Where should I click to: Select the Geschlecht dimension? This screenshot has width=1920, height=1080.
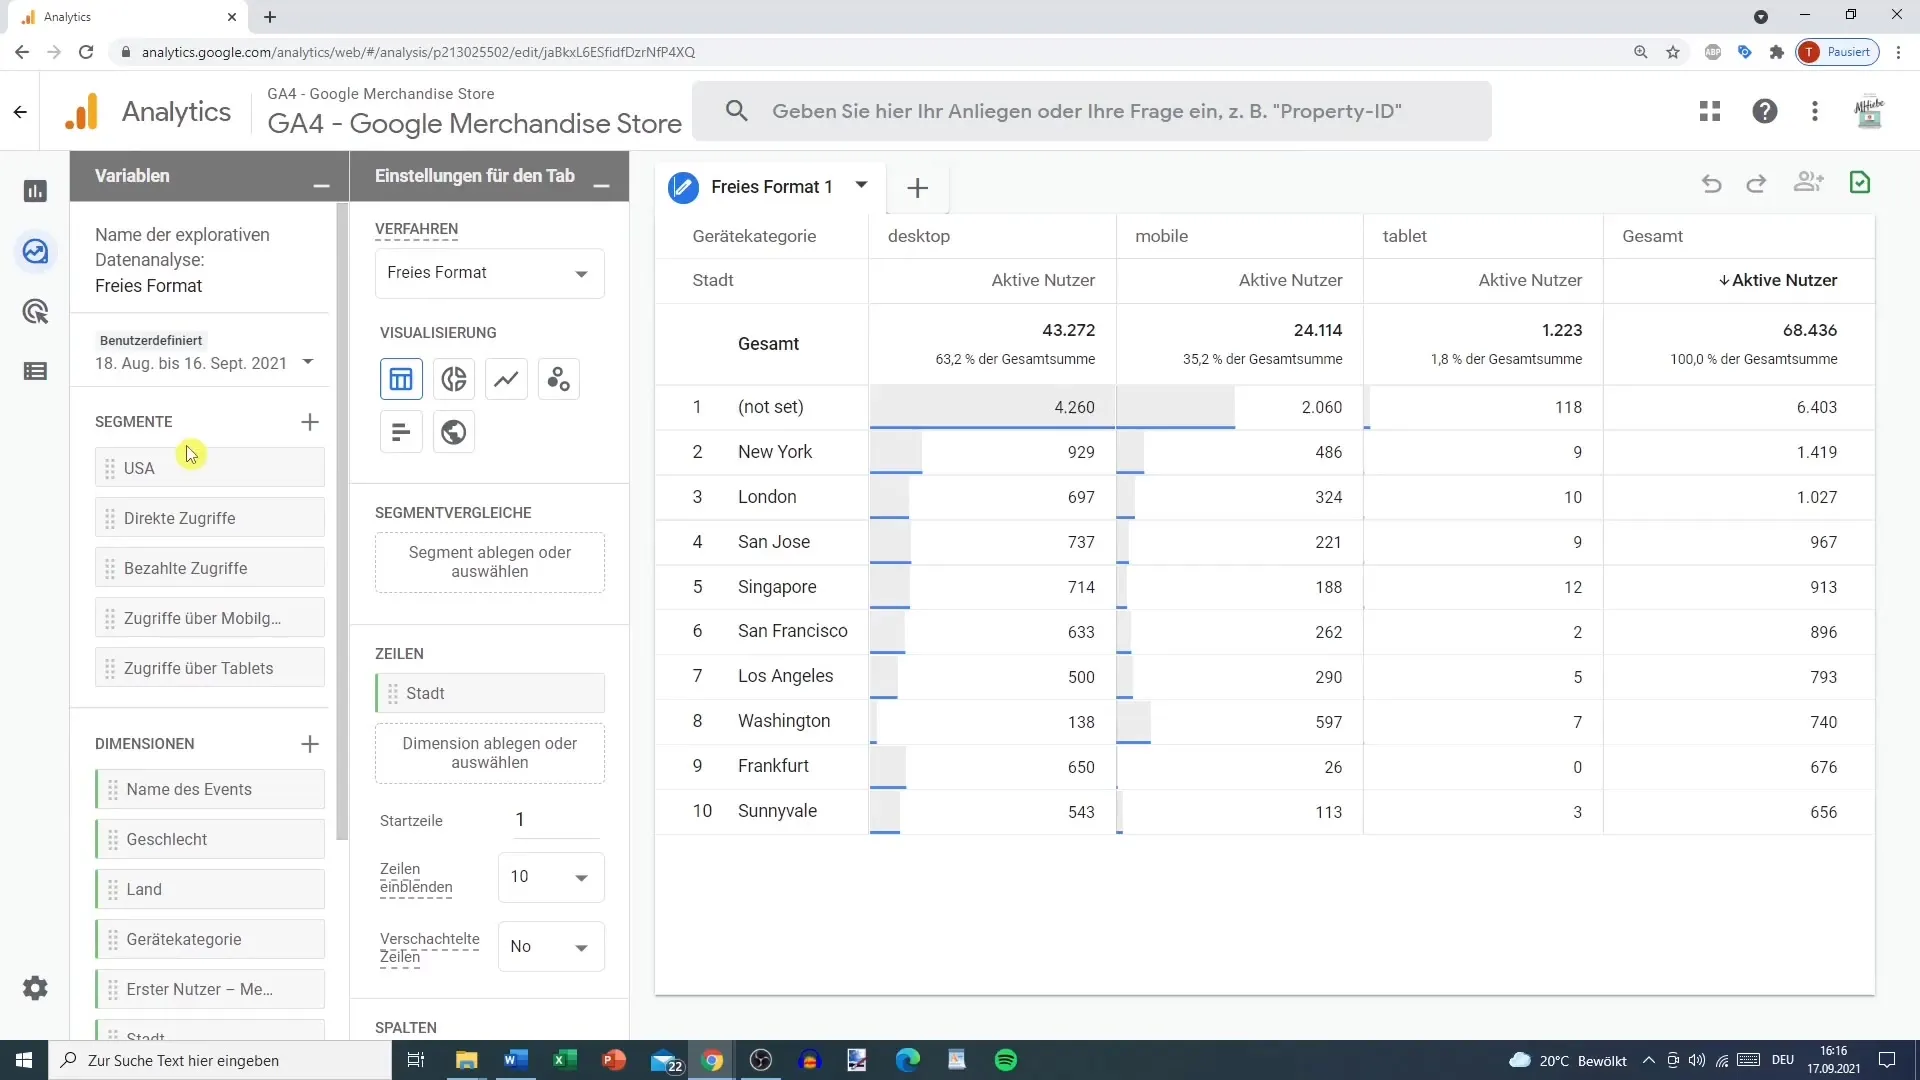click(x=210, y=839)
